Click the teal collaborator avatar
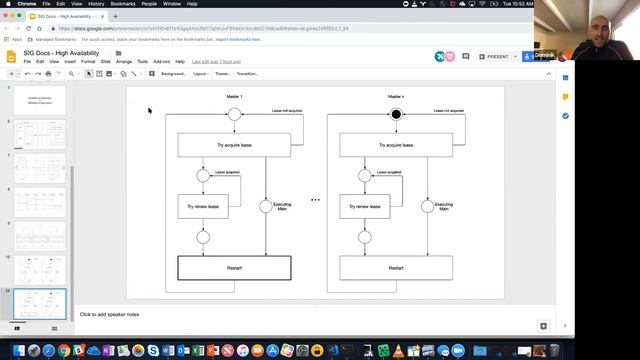This screenshot has width=640, height=360. [439, 56]
